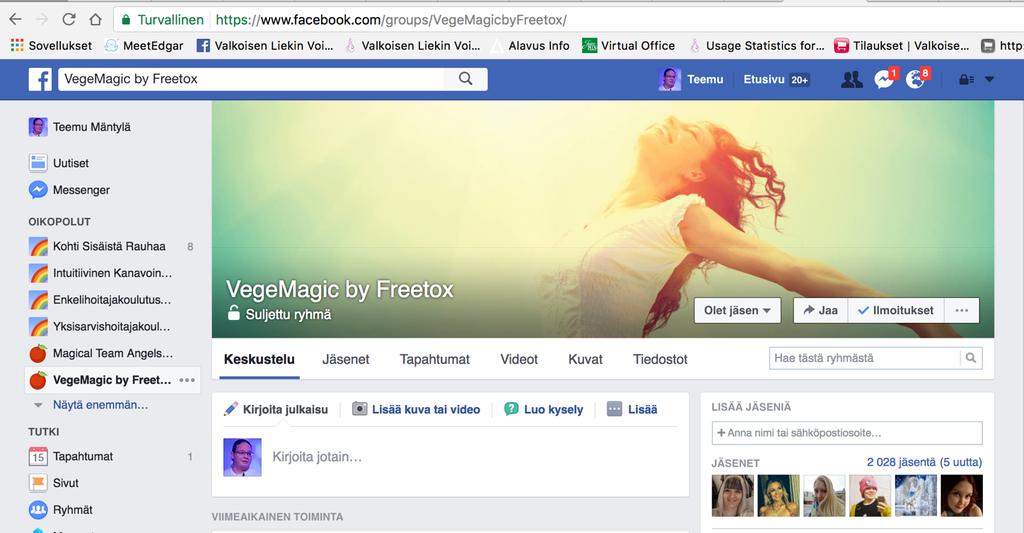Click add member name or email field

(x=847, y=433)
